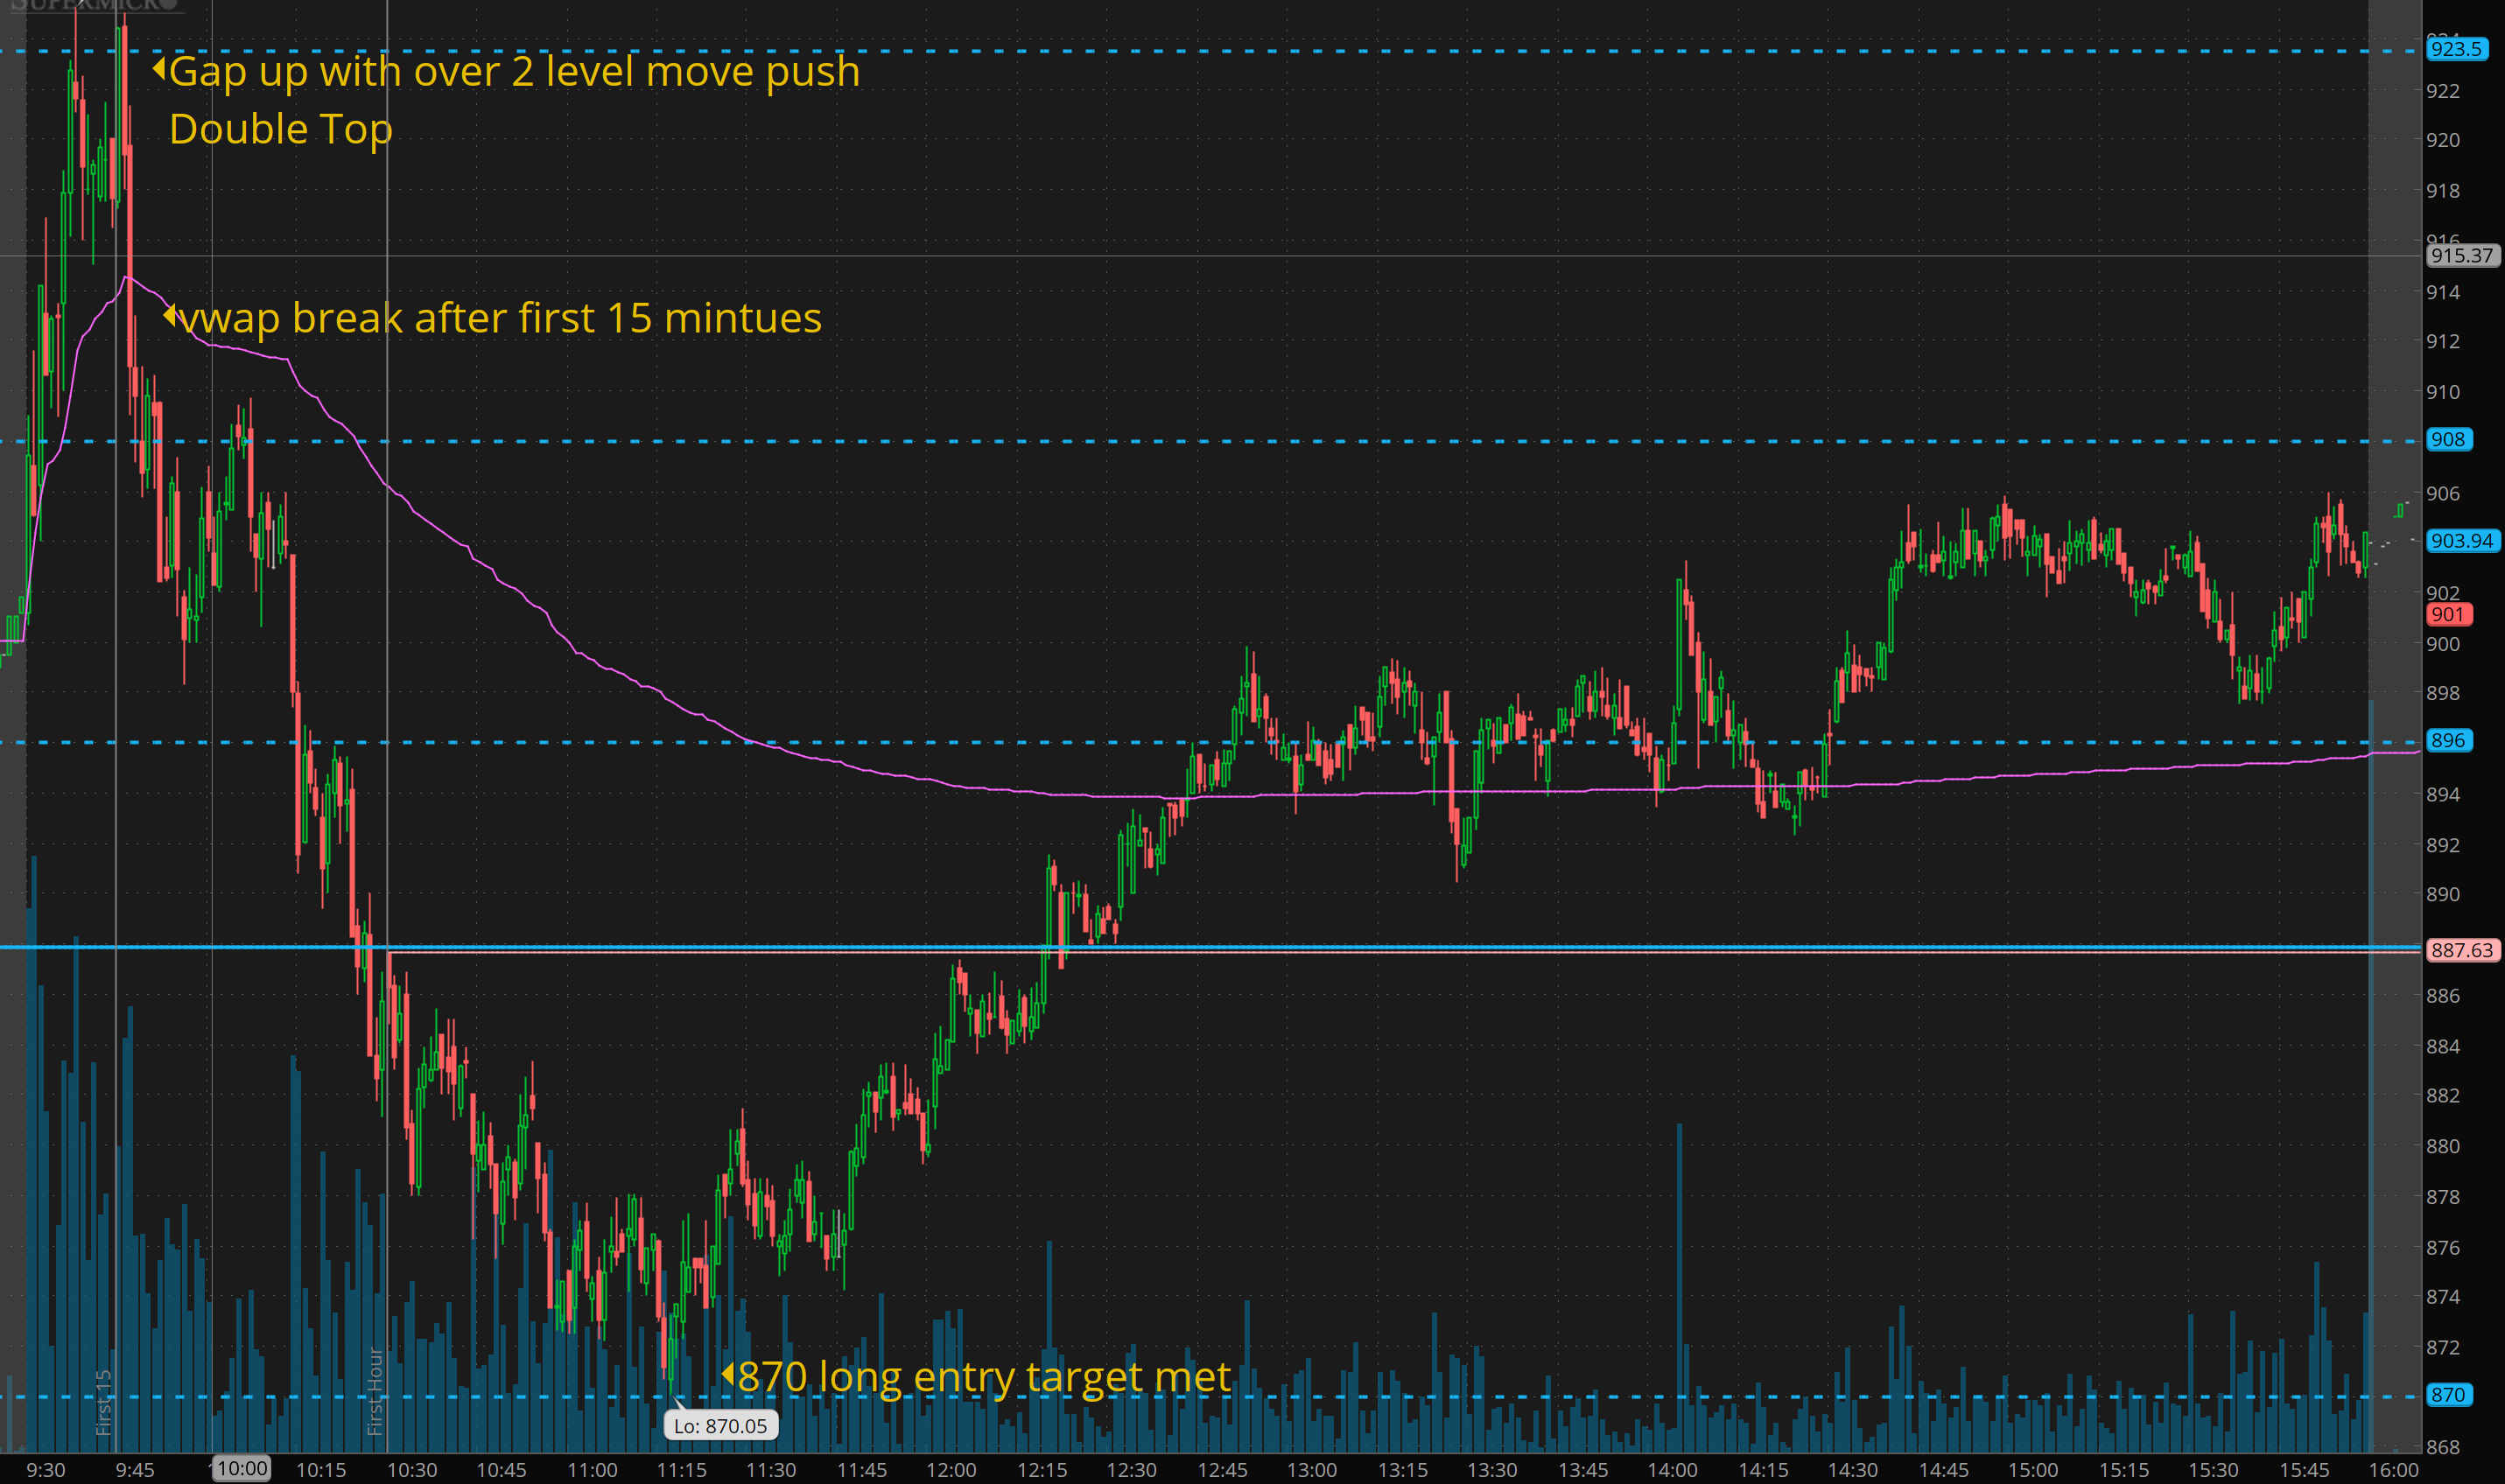Click the 915.37 crosshair price tag
The height and width of the screenshot is (1484, 2505).
(2461, 255)
